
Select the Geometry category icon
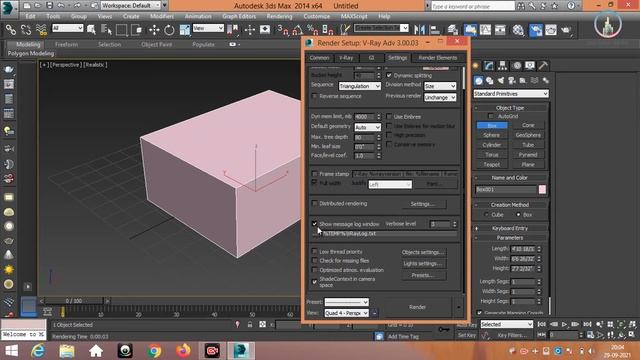click(478, 80)
